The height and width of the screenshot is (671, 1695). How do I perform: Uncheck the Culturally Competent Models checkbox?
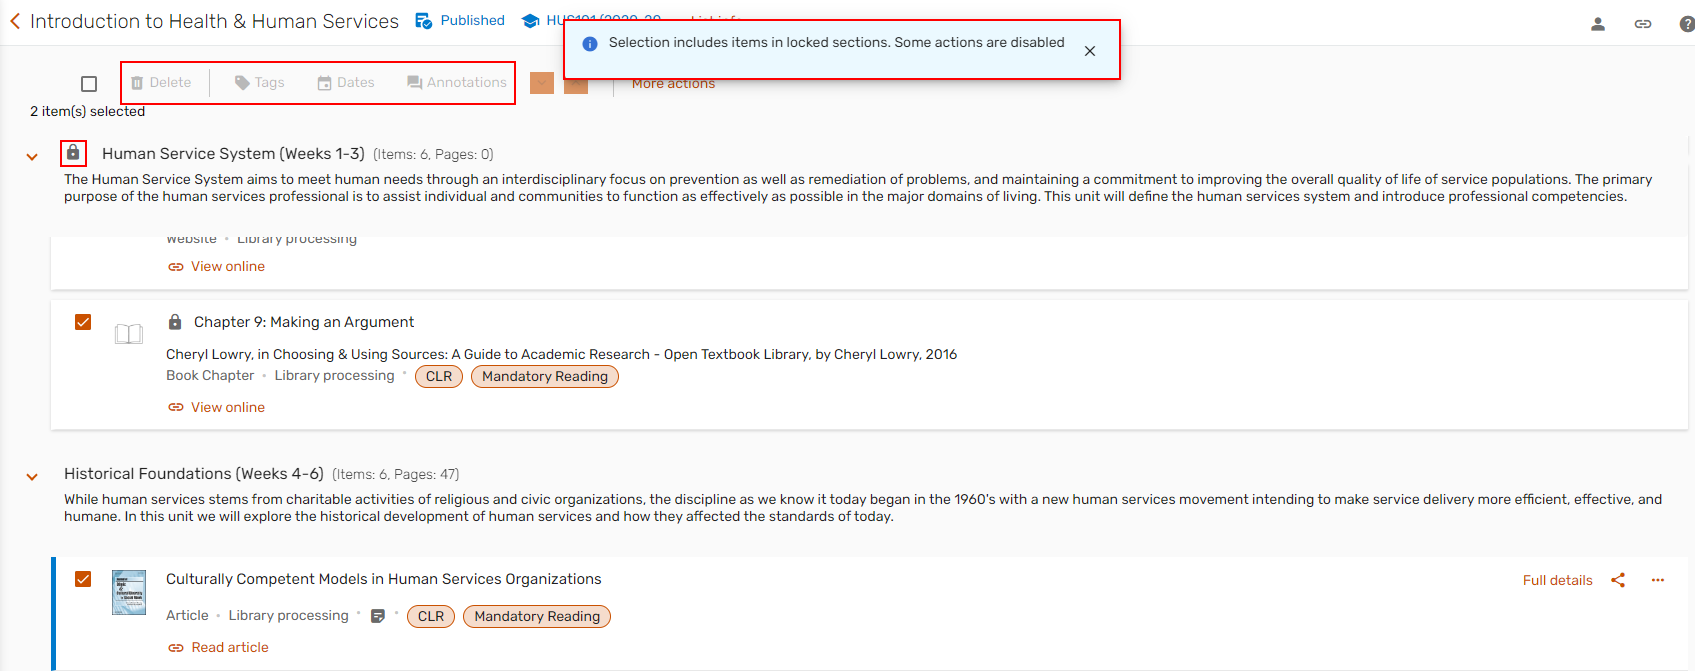(x=83, y=579)
